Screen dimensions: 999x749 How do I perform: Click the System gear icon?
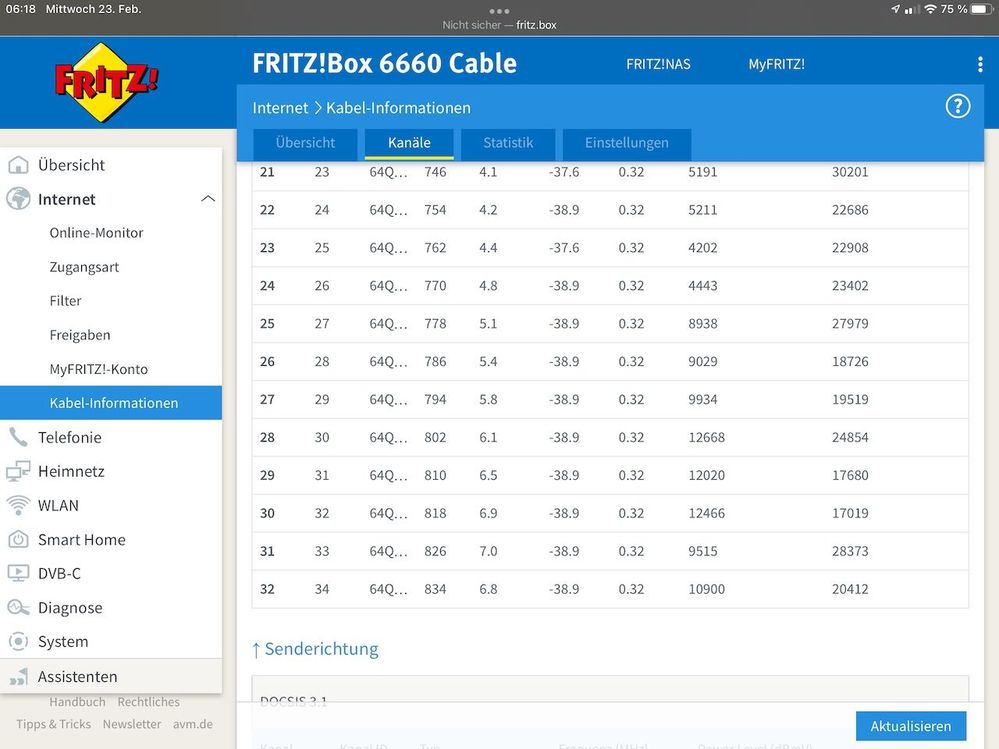pos(19,641)
